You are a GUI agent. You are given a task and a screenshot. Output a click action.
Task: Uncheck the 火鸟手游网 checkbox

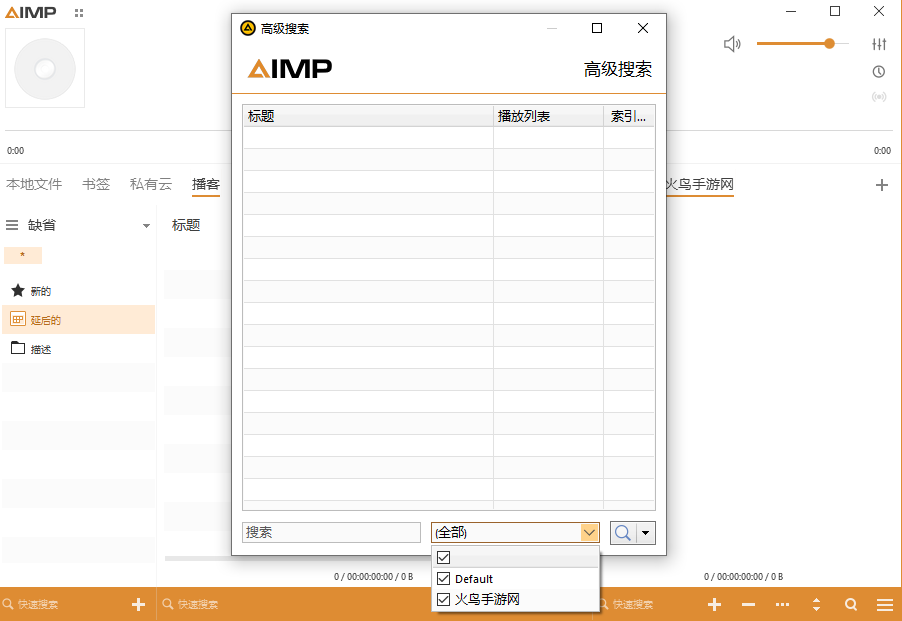pyautogui.click(x=444, y=599)
